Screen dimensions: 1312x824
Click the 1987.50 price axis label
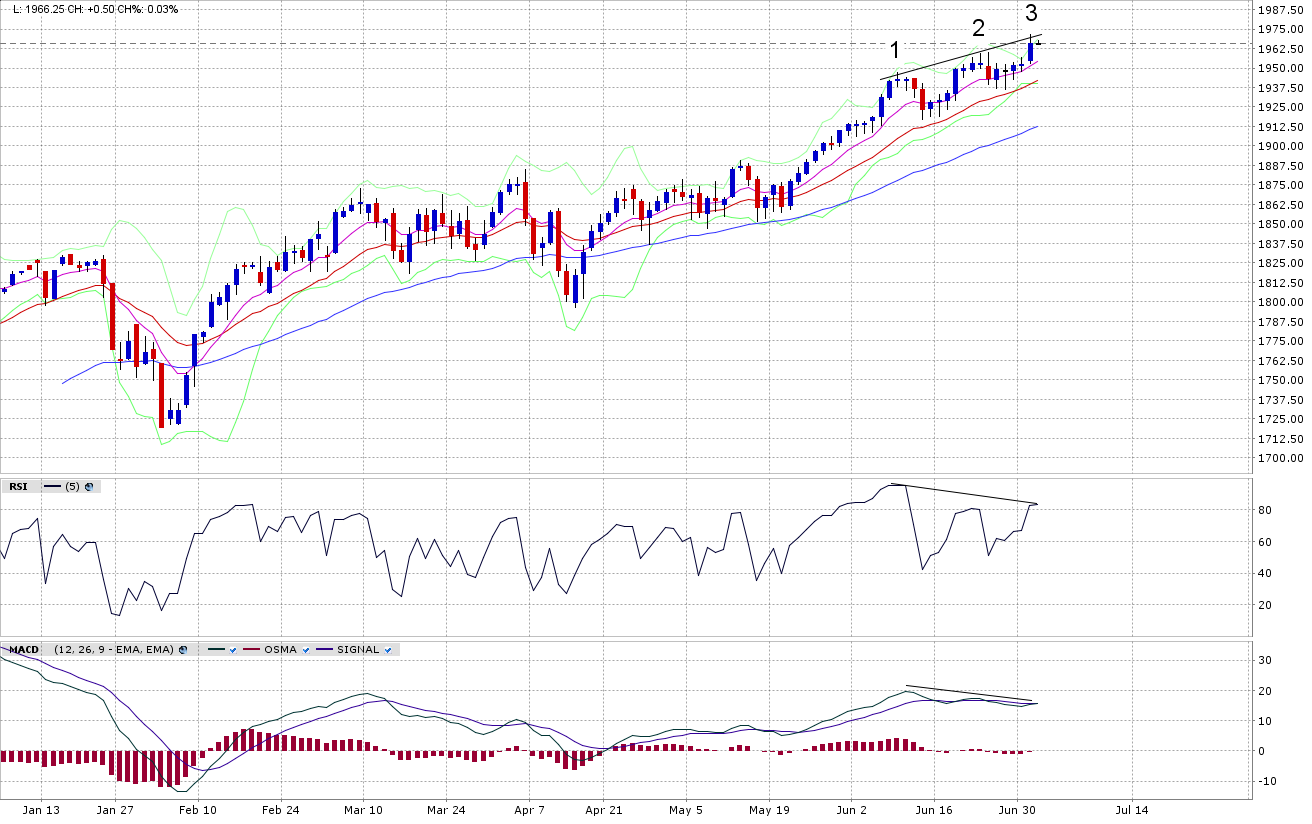tap(1279, 10)
